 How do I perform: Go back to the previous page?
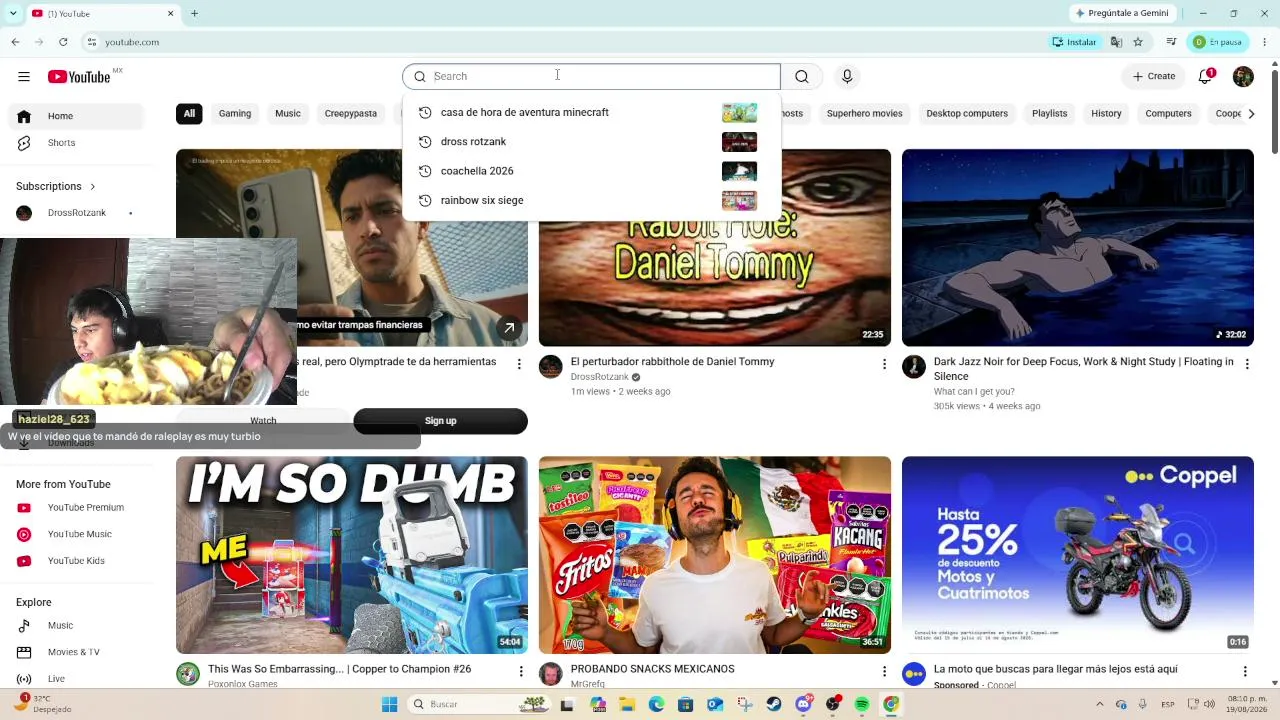(15, 42)
